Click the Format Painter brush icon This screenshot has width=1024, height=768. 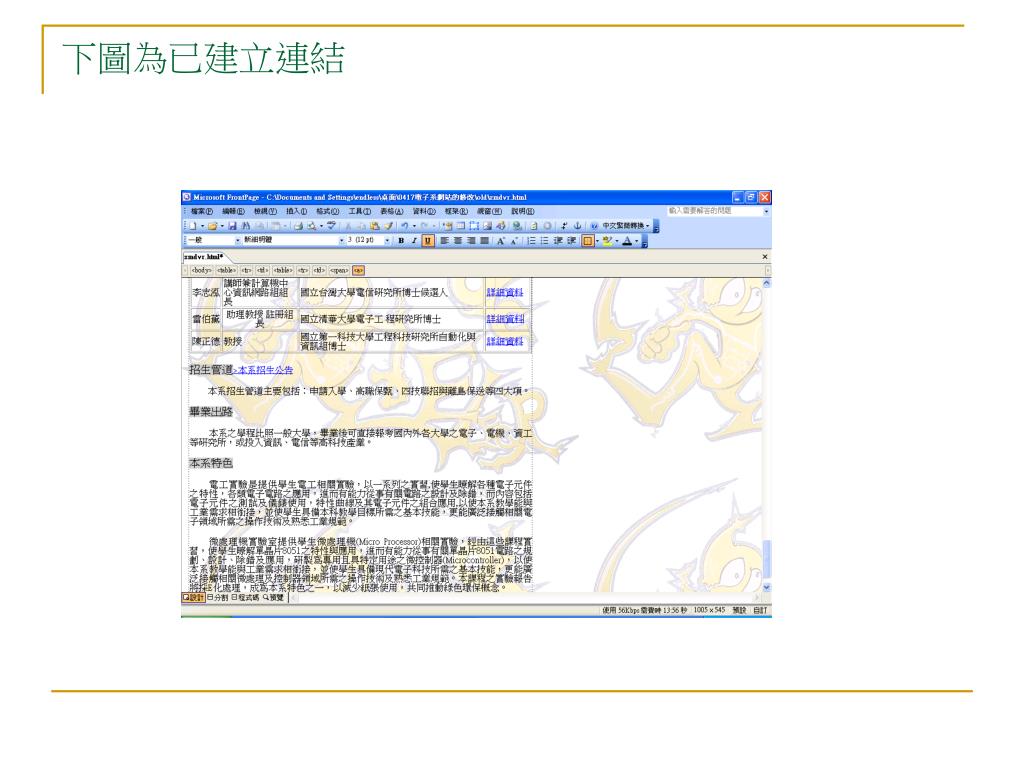pos(389,225)
